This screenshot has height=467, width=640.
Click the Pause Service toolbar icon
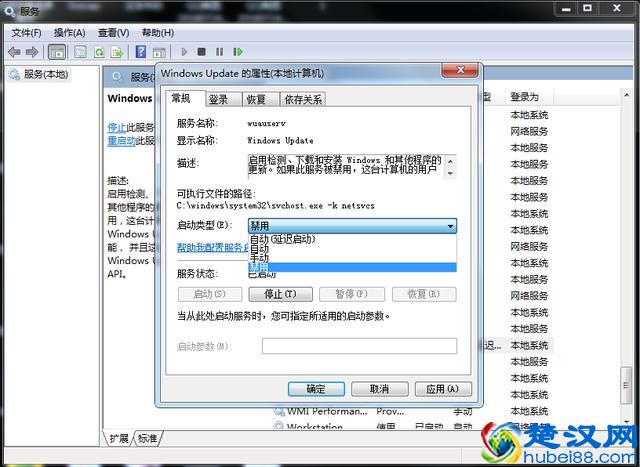tap(220, 52)
